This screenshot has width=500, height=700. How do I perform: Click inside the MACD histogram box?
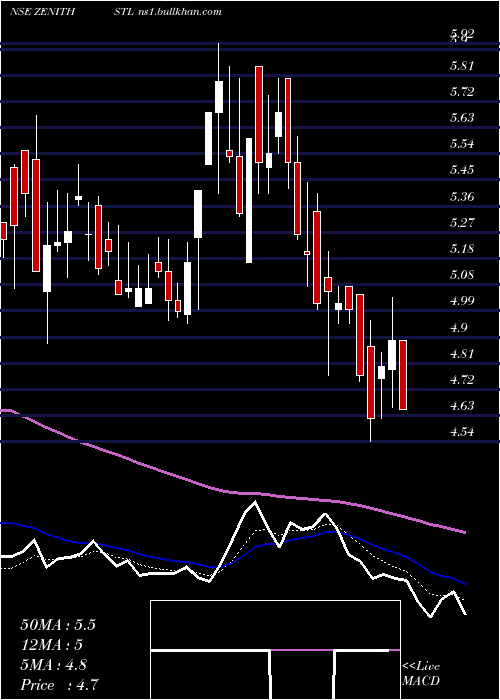point(275,650)
